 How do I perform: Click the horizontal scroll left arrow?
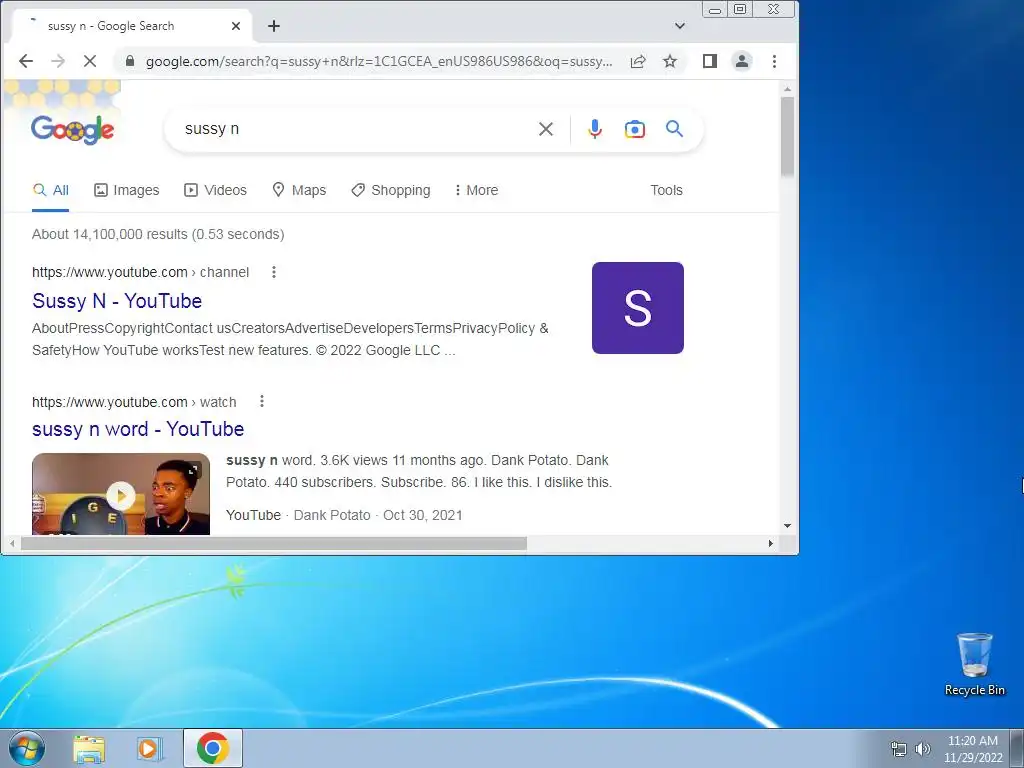pyautogui.click(x=12, y=543)
